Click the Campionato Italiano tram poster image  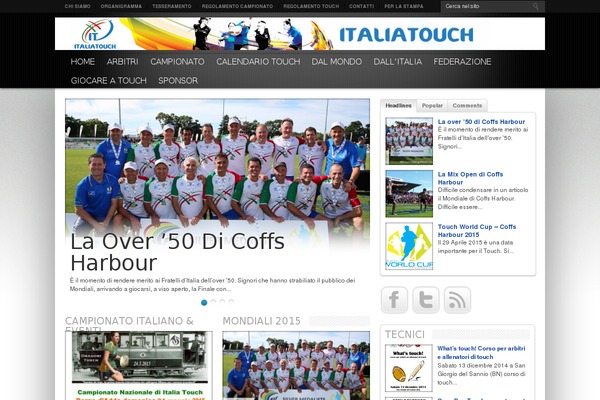pyautogui.click(x=140, y=366)
